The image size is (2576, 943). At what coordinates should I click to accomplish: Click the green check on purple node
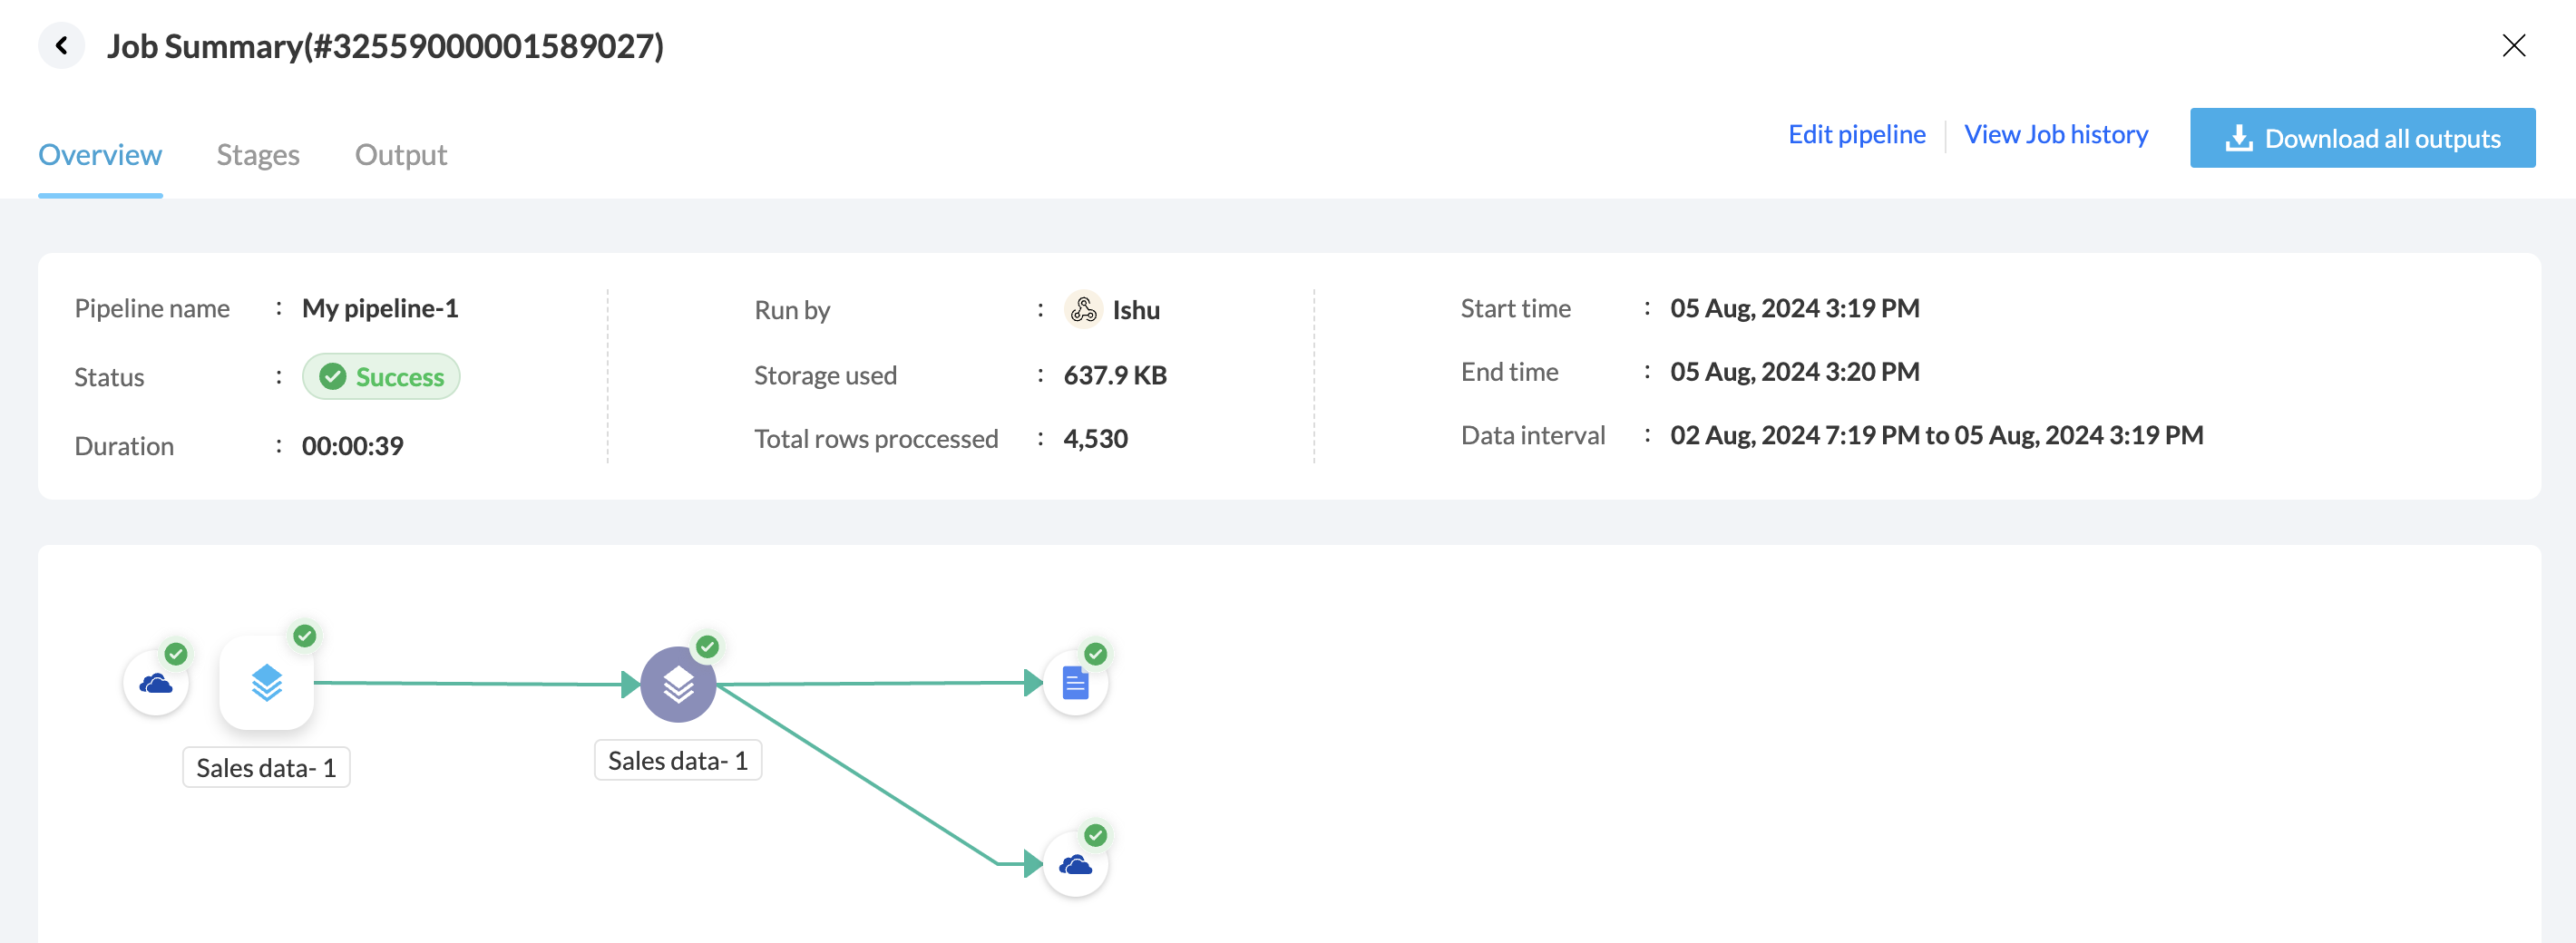[x=707, y=647]
